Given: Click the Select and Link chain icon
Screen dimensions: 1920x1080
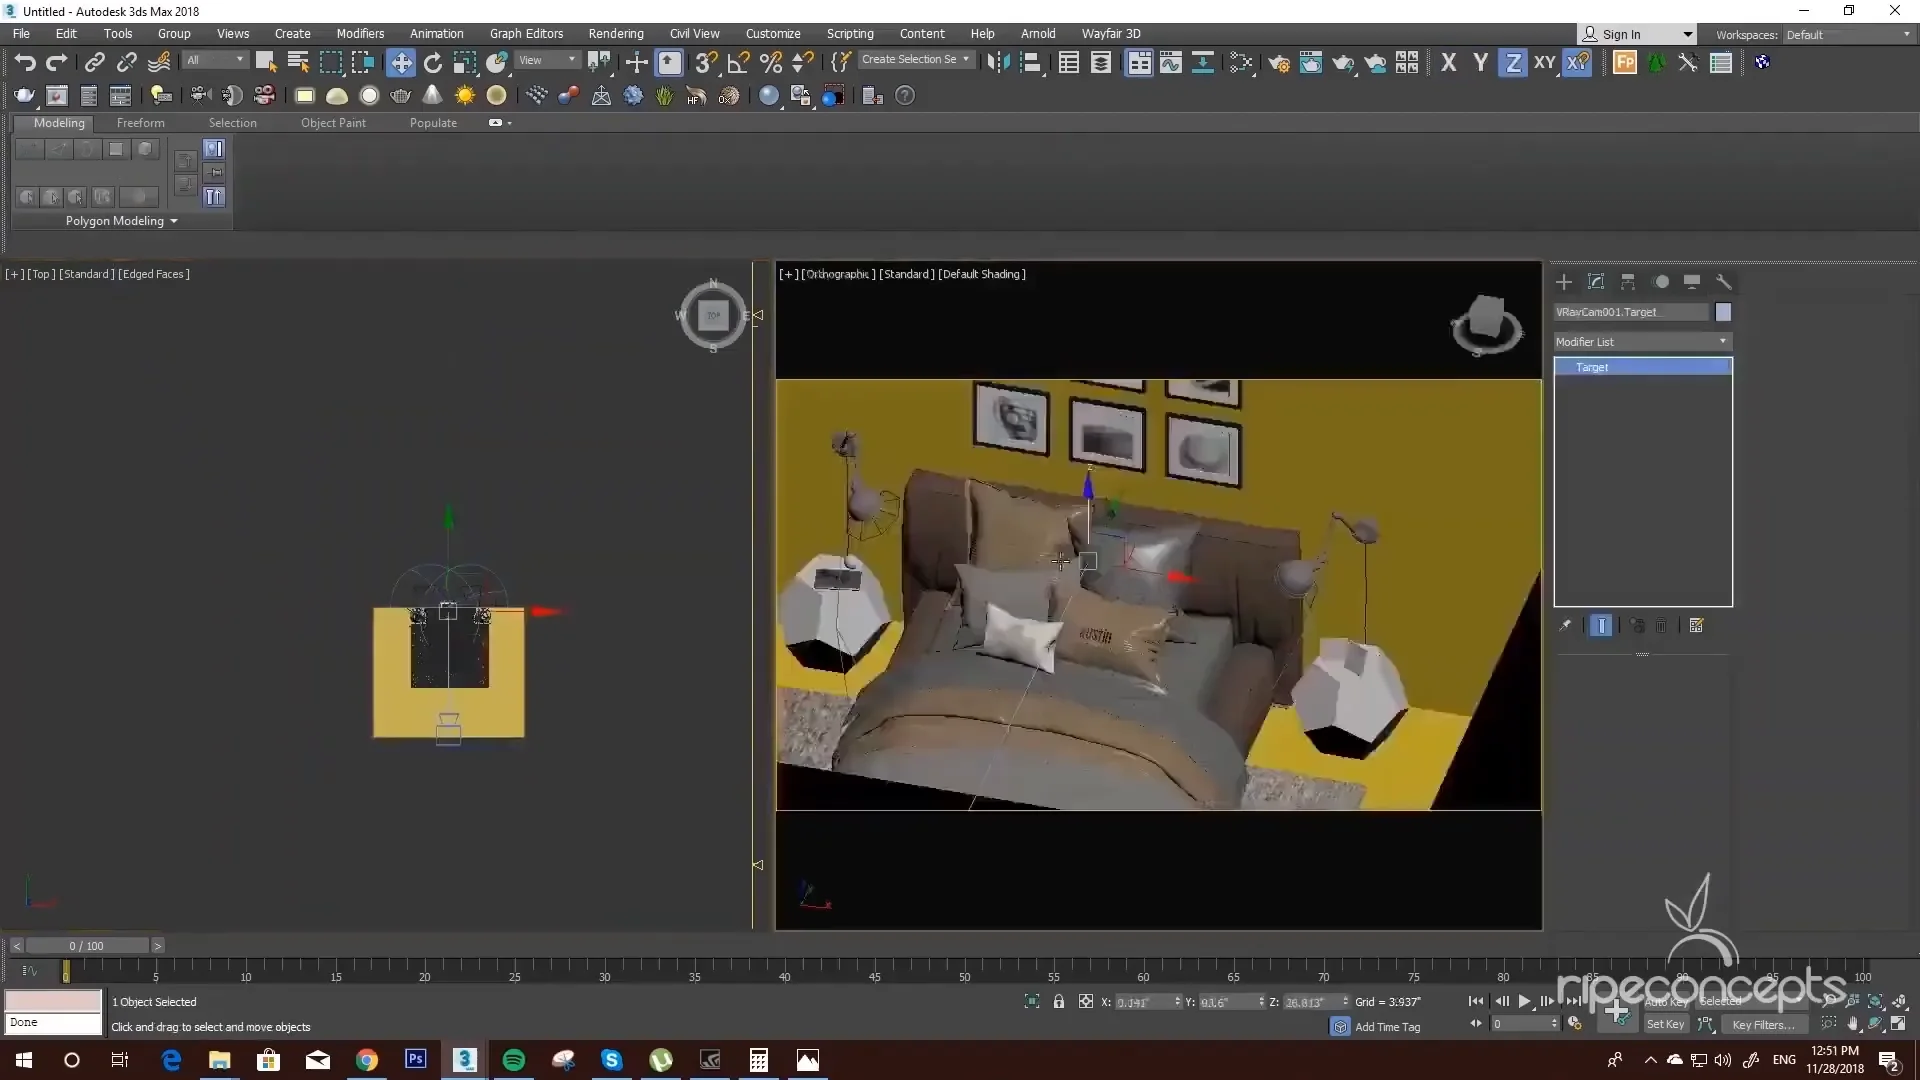Looking at the screenshot, I should [94, 63].
